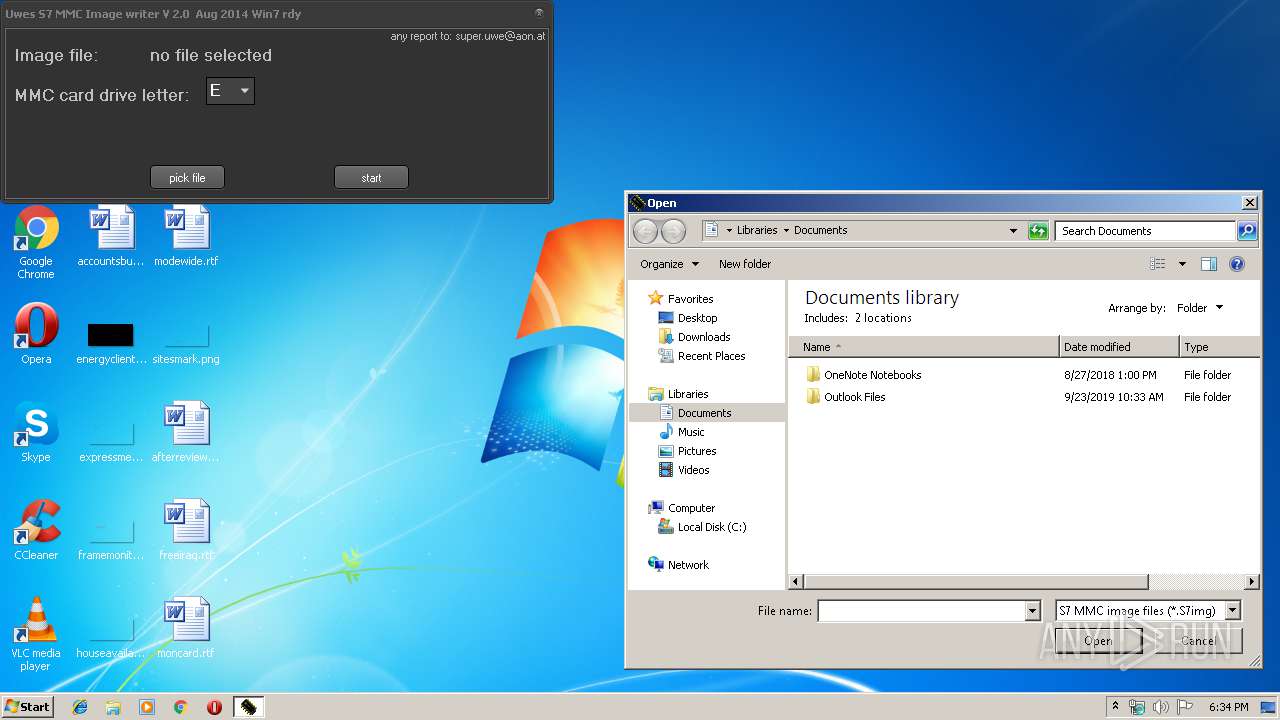
Task: Open the view options dropdown arrow
Action: [x=1182, y=264]
